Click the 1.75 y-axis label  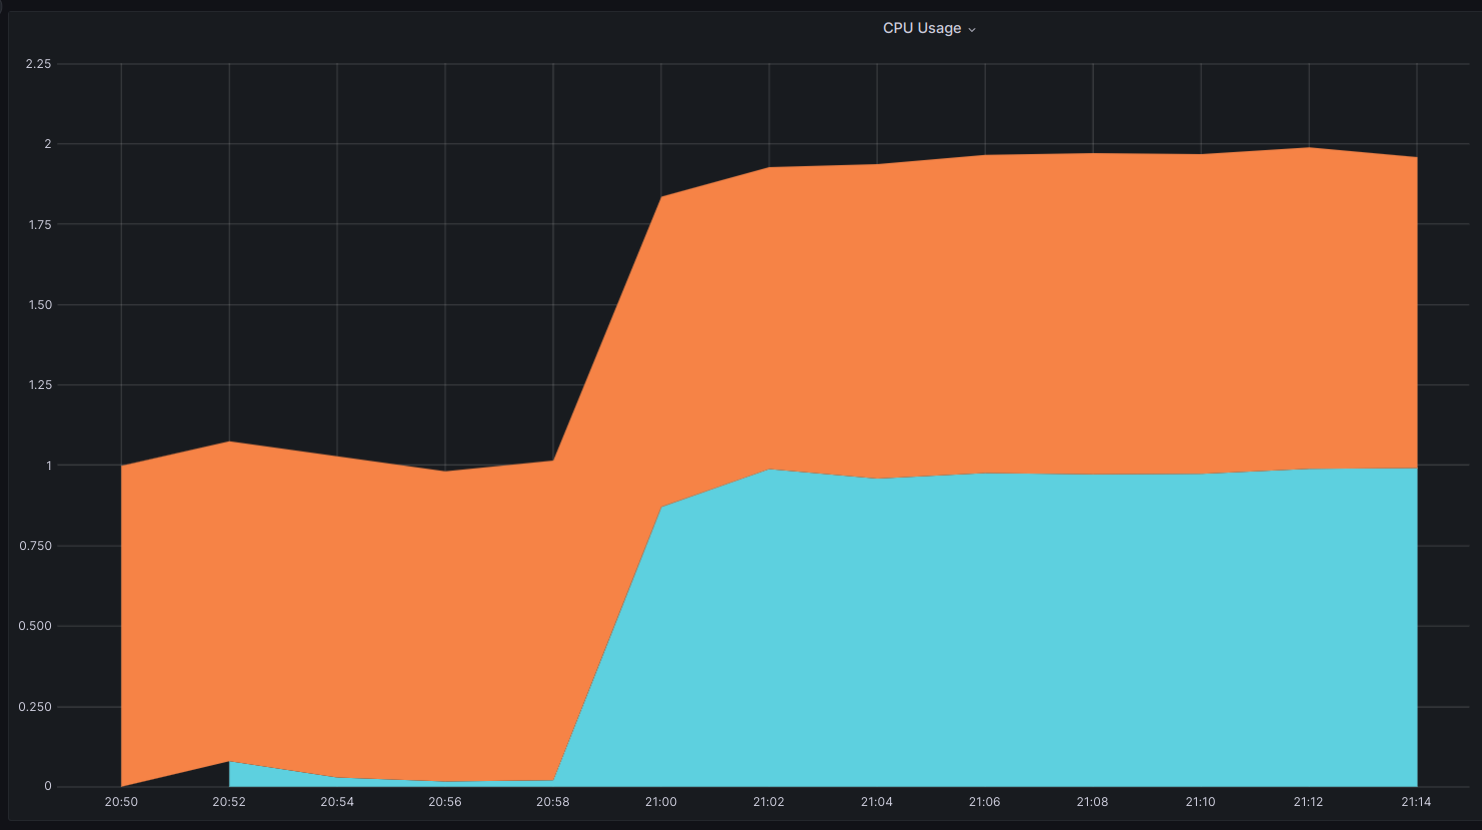click(x=40, y=225)
